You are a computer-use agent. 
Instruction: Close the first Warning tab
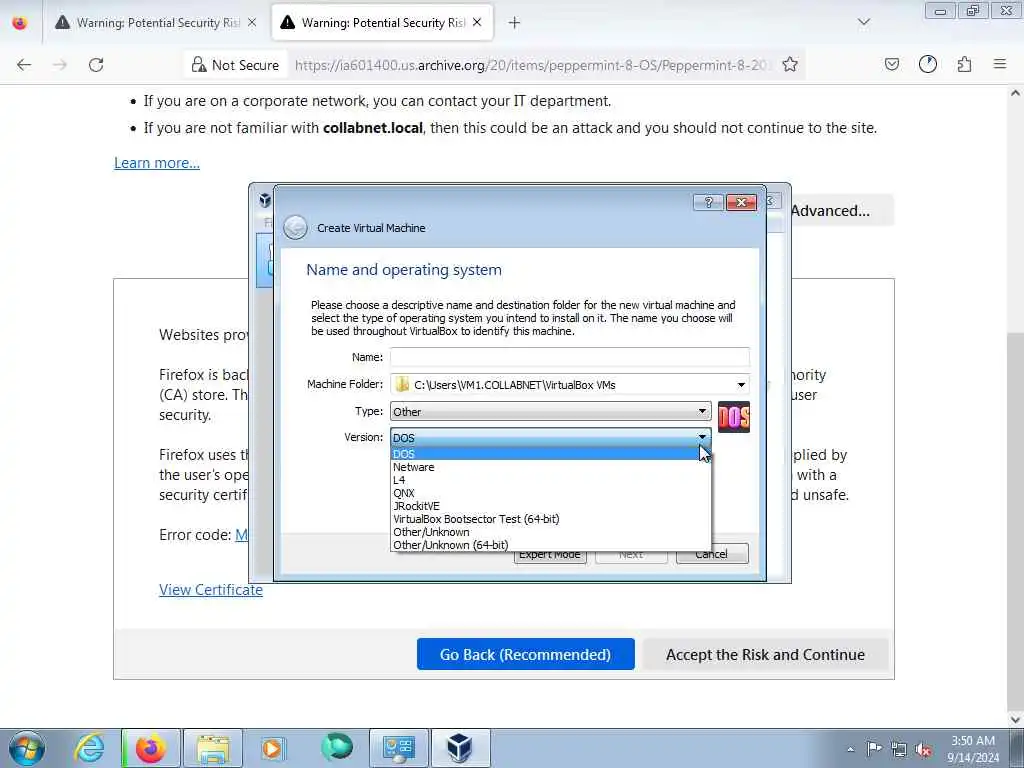[x=252, y=23]
